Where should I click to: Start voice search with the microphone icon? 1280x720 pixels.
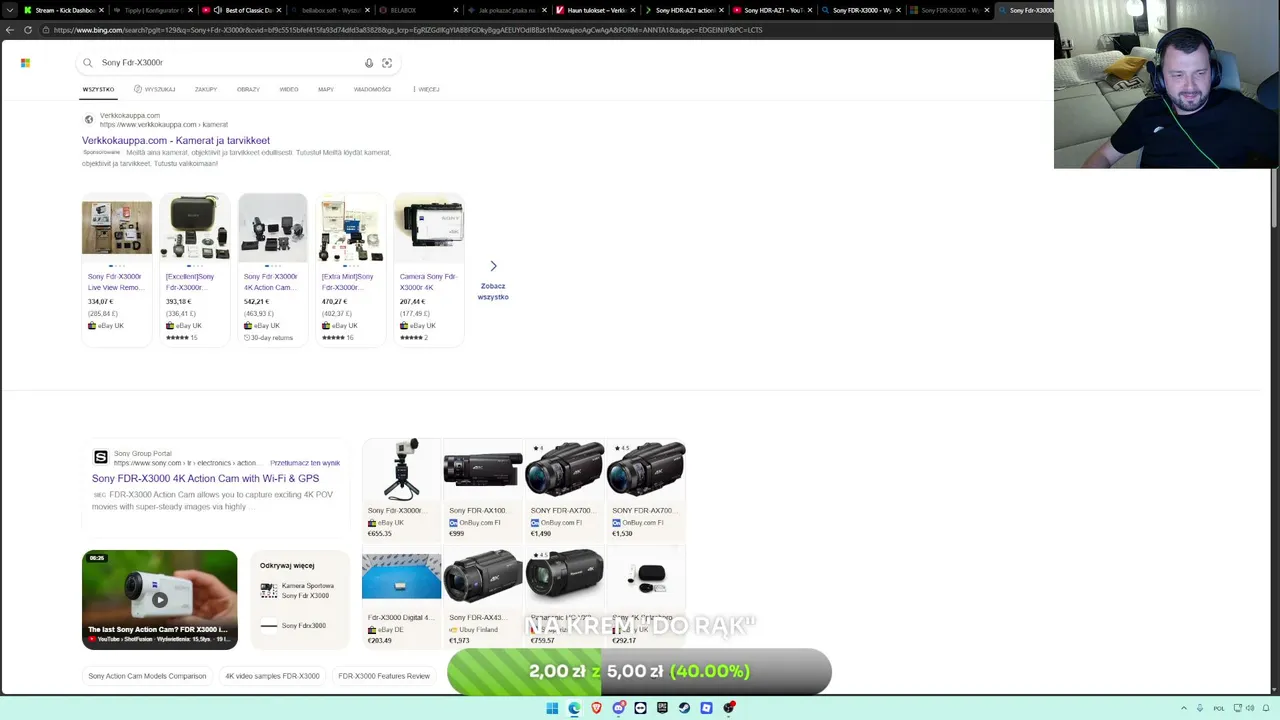[369, 63]
